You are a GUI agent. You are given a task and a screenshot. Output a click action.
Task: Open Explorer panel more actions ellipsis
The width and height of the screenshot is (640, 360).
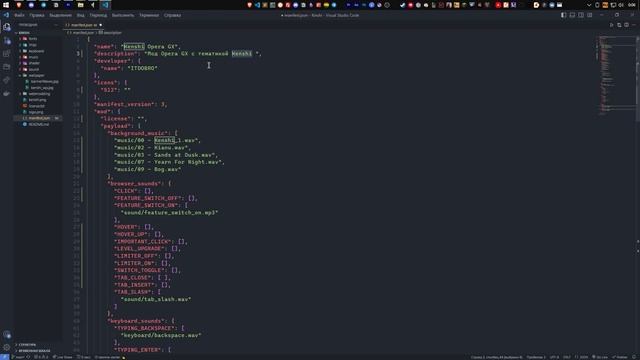[56, 25]
